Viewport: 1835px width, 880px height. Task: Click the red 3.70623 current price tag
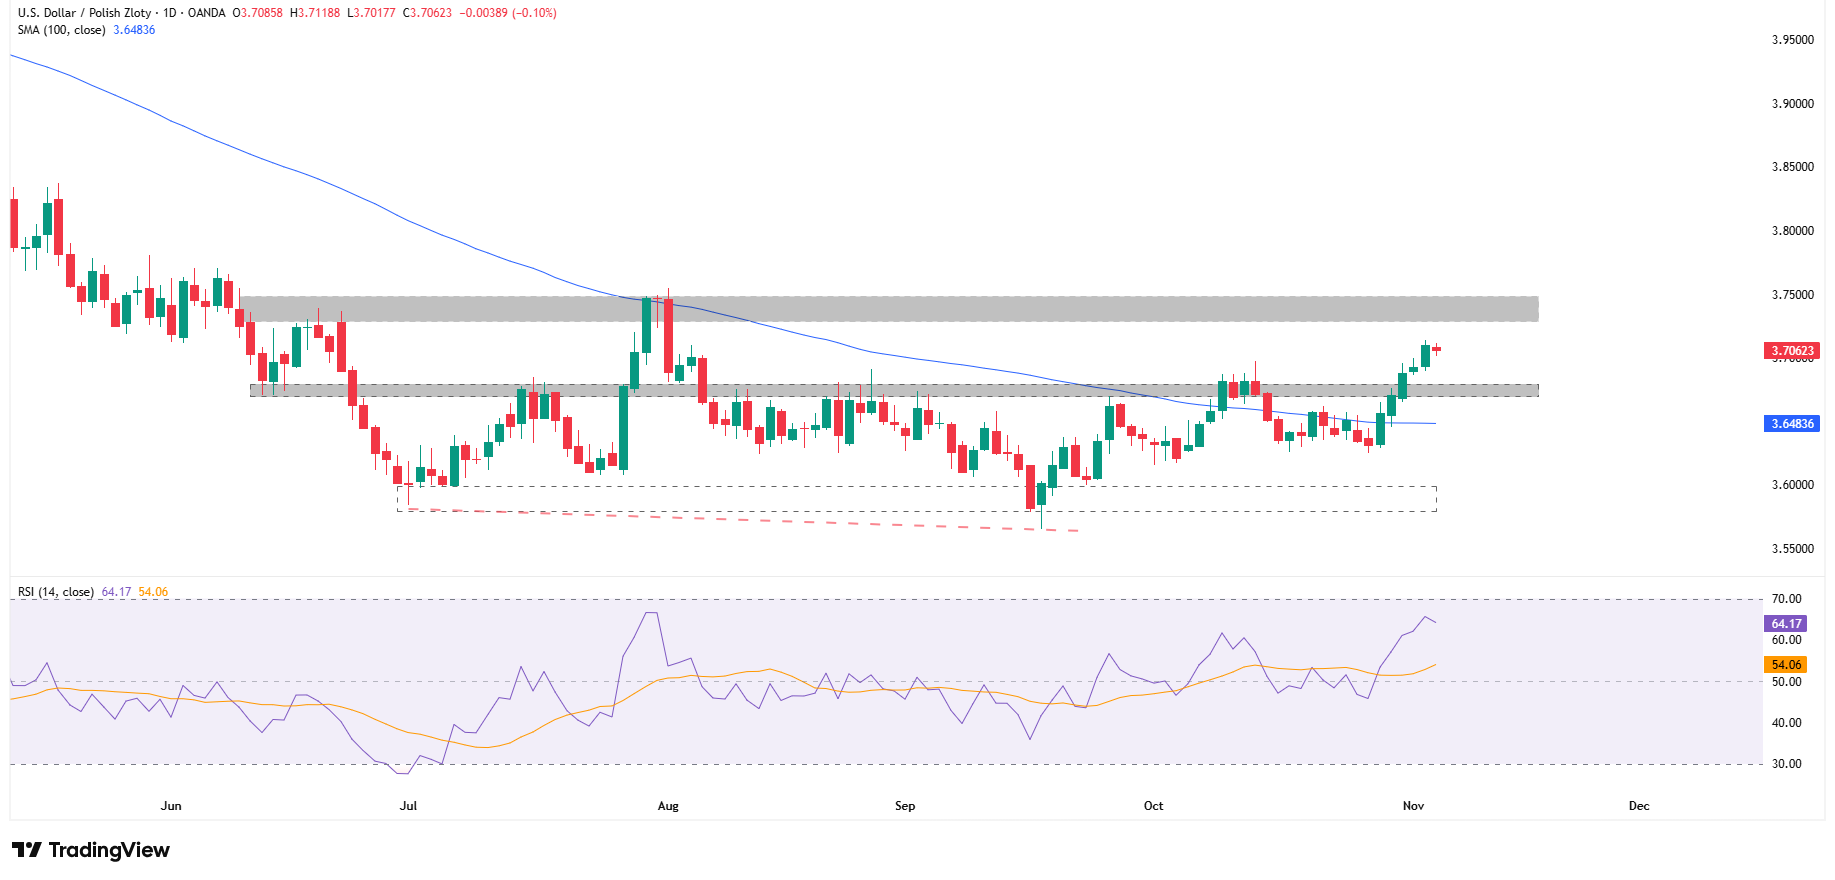pyautogui.click(x=1791, y=351)
